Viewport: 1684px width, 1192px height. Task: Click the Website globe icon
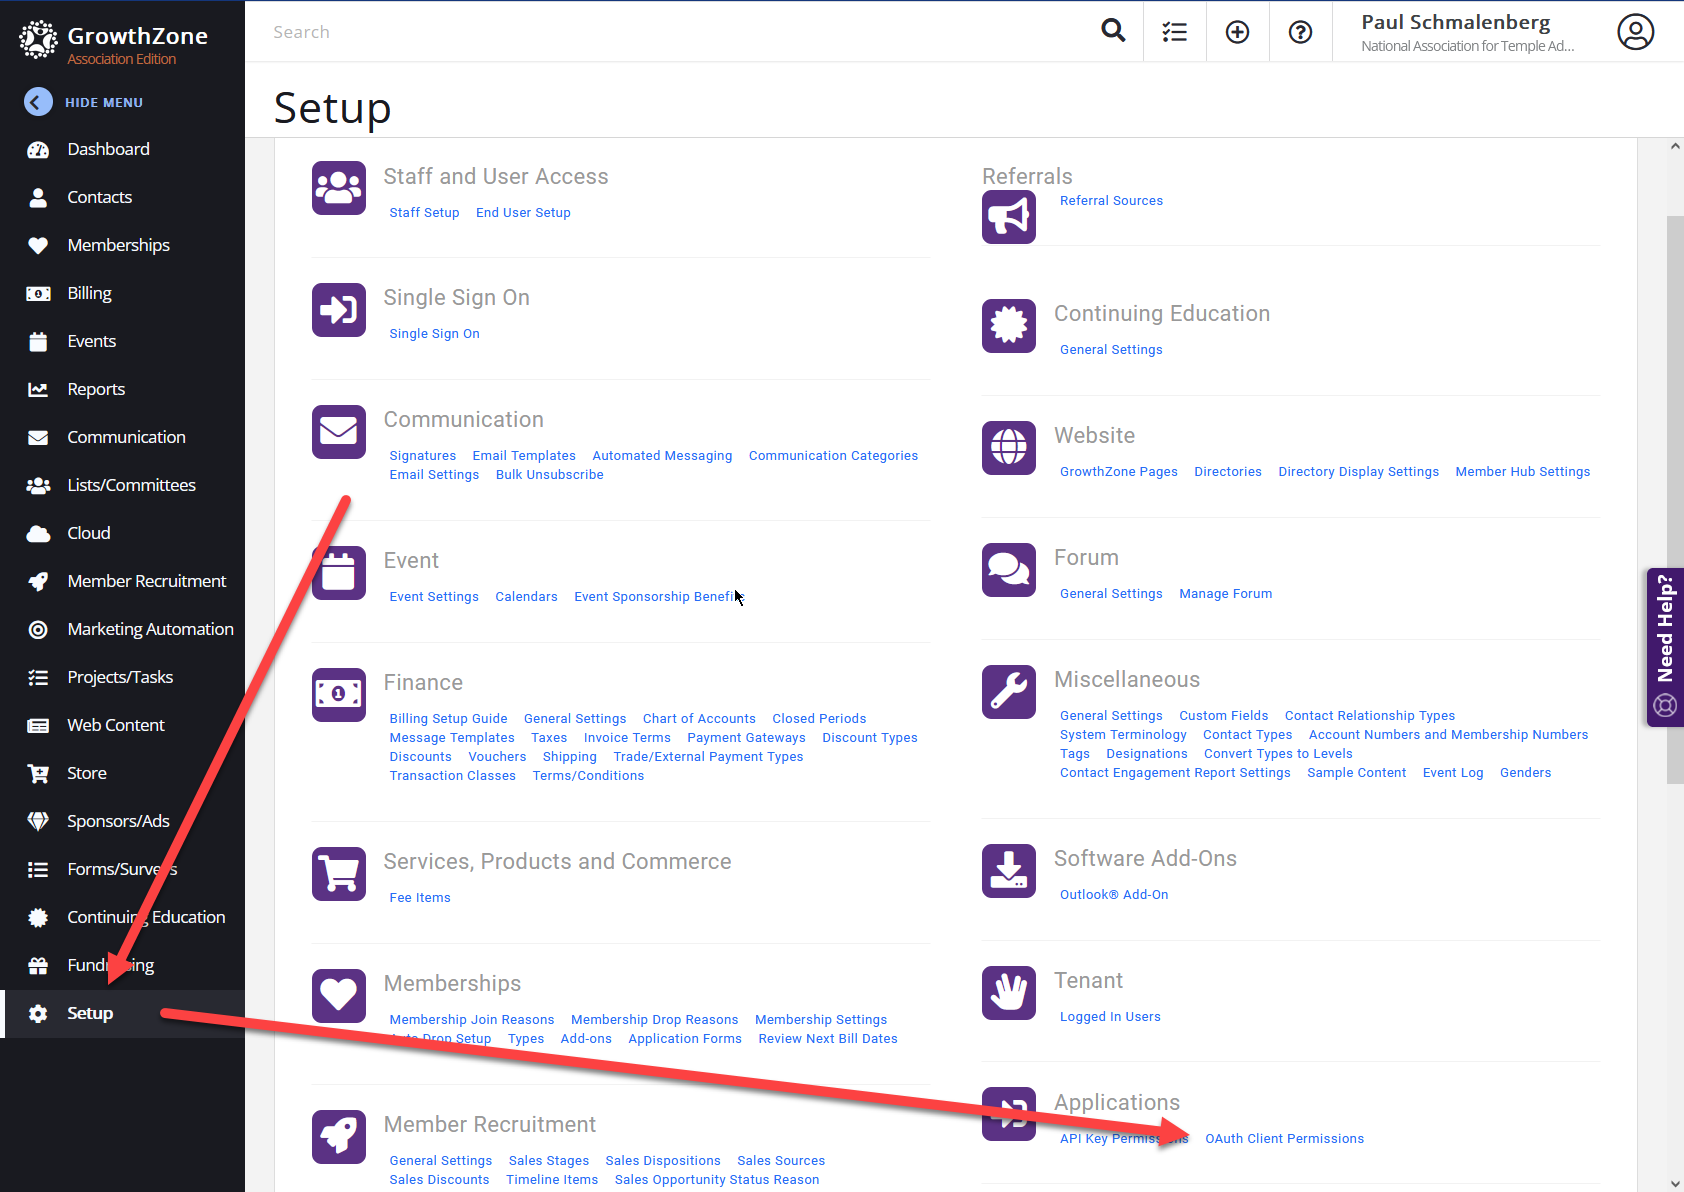point(1008,448)
